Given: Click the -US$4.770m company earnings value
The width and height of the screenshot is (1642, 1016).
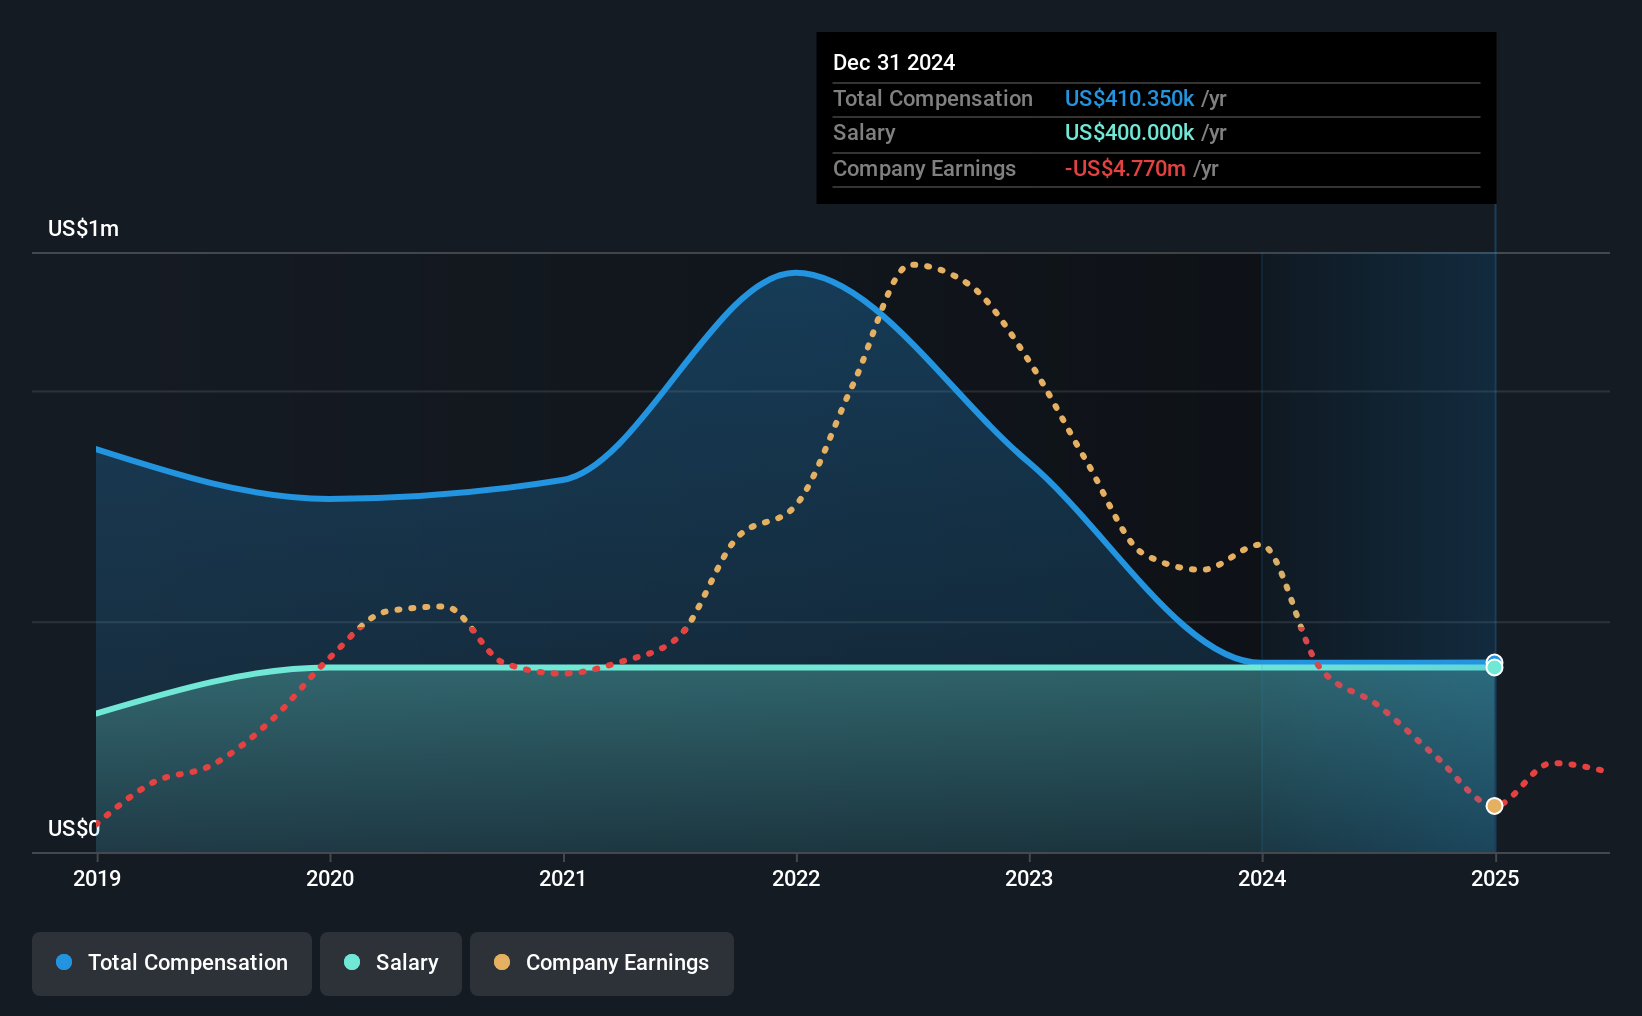Looking at the screenshot, I should click(x=1125, y=168).
